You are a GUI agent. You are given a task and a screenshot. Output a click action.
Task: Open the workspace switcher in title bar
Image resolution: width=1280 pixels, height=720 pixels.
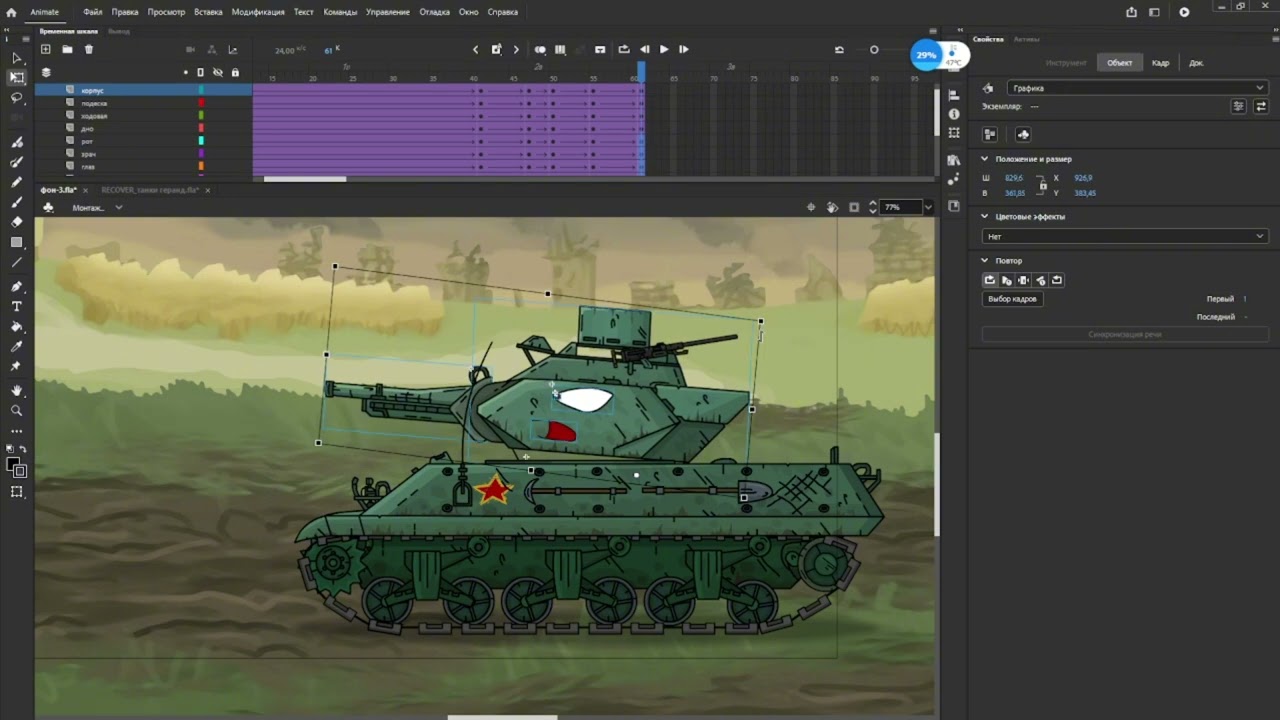[1154, 12]
